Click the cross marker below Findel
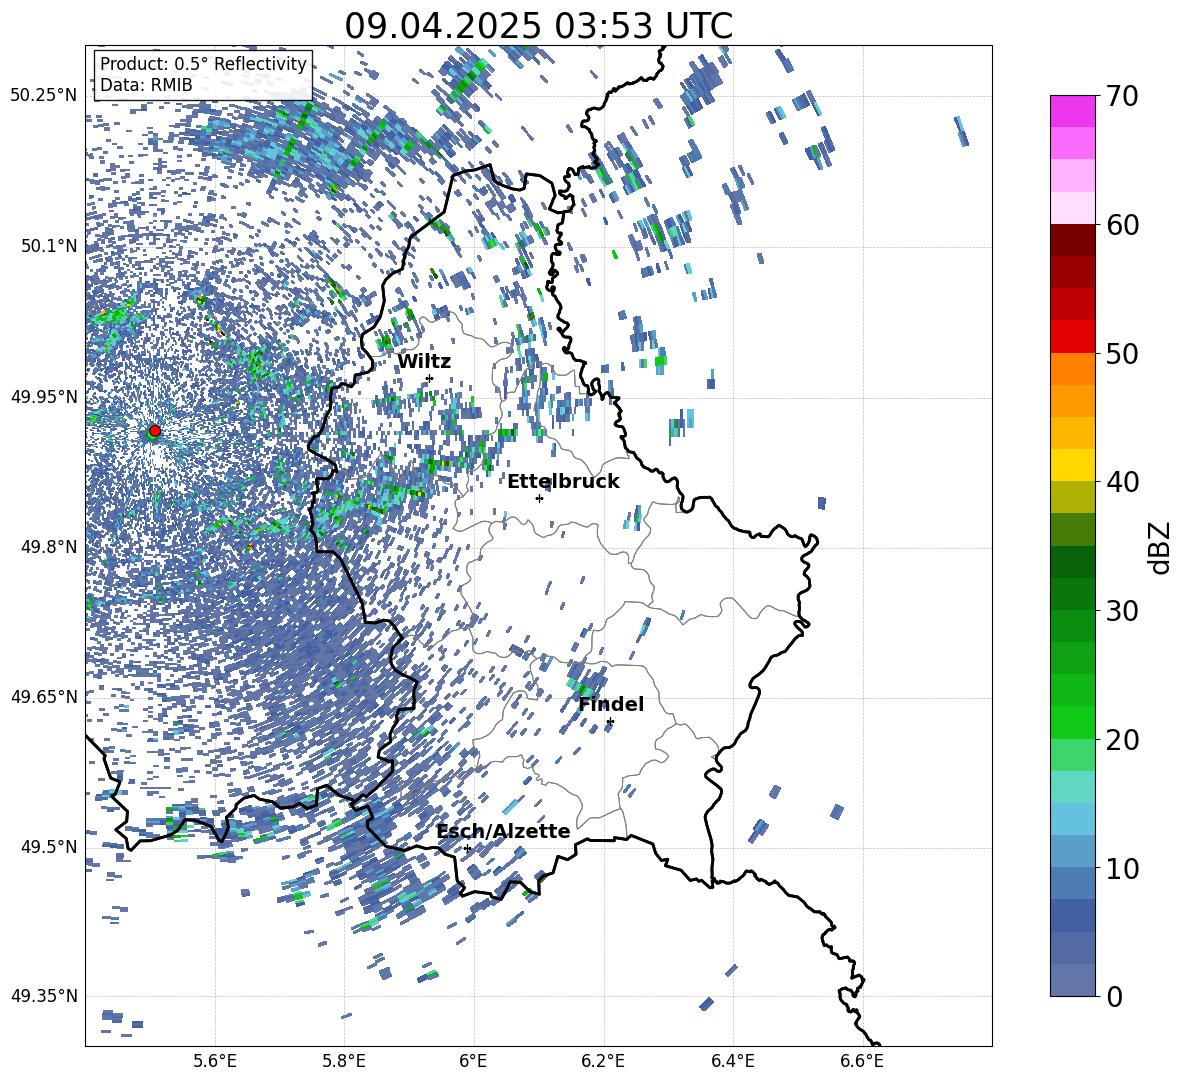This screenshot has width=1184, height=1081. pos(610,722)
